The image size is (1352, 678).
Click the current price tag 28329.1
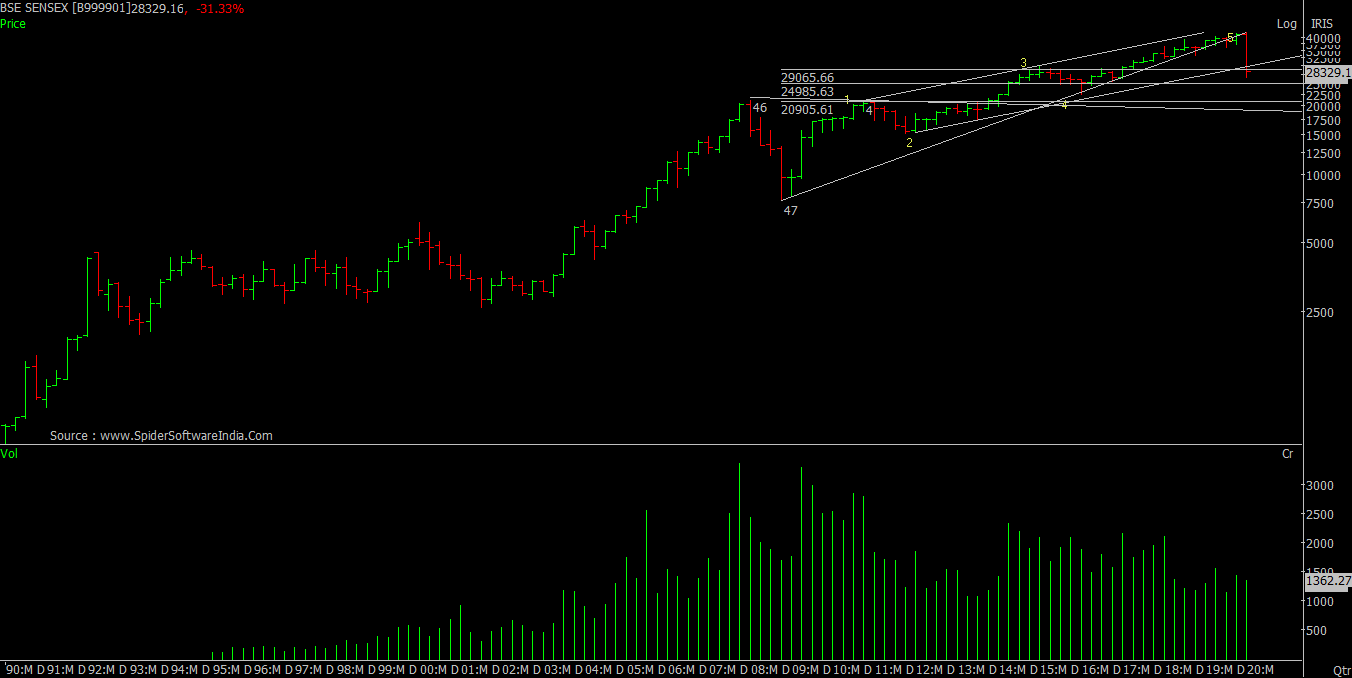click(1327, 73)
